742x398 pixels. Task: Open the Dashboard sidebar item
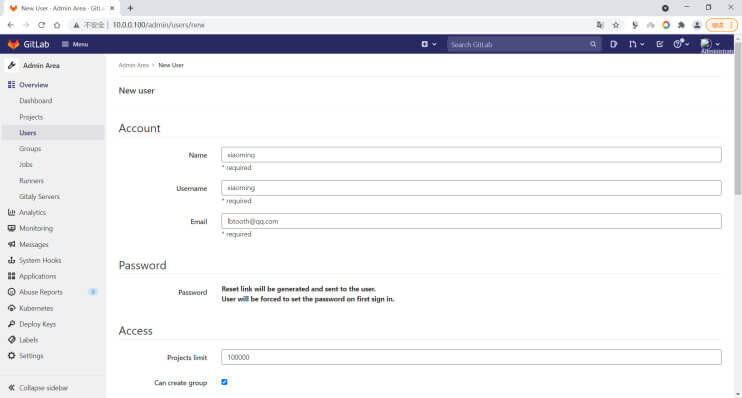36,101
